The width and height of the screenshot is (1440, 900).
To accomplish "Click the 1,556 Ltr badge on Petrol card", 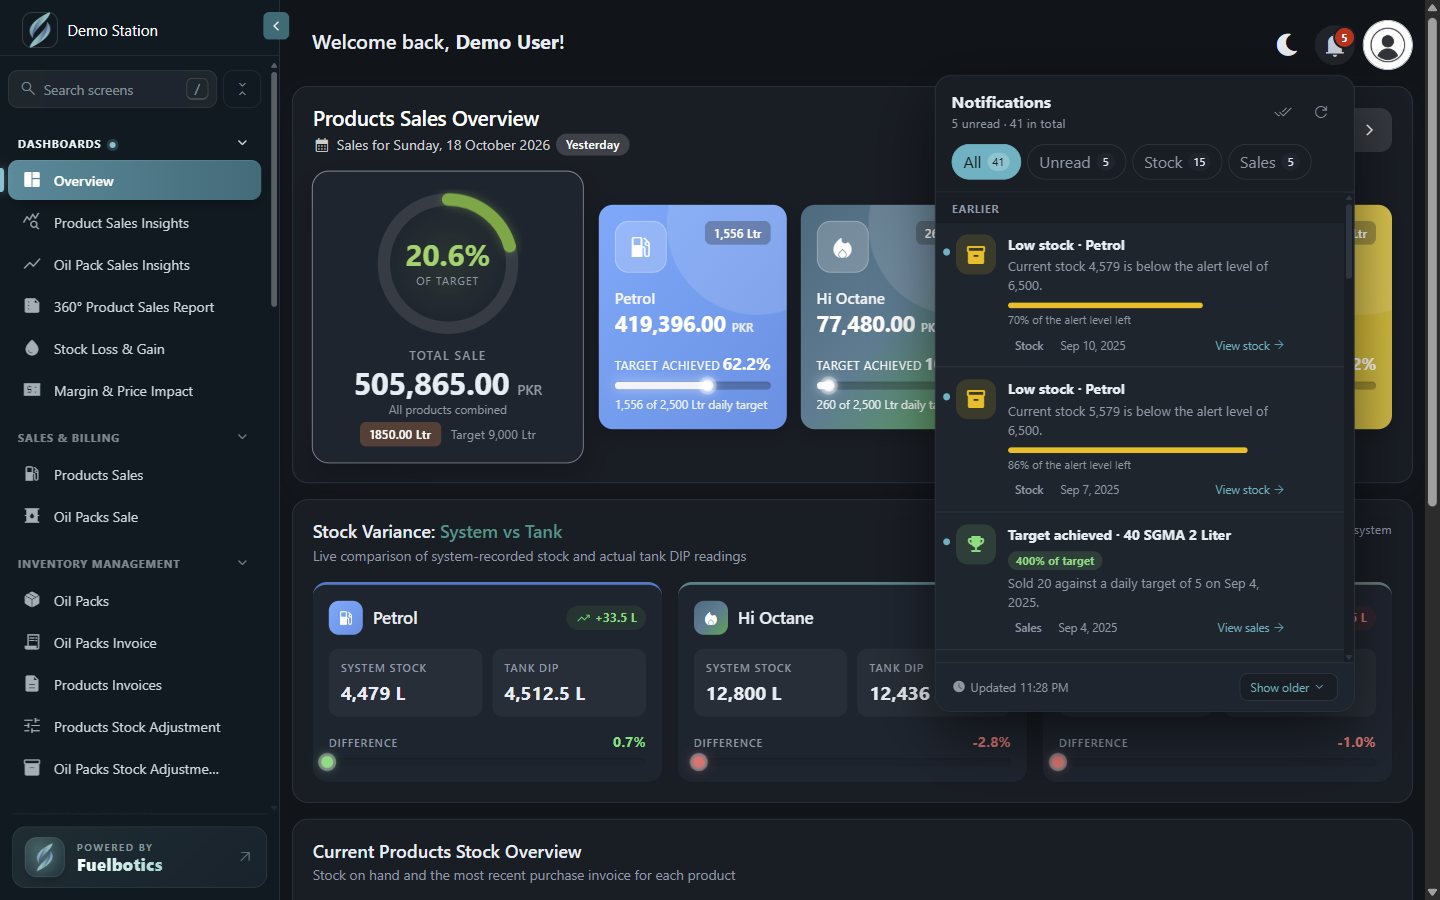I will tap(737, 233).
